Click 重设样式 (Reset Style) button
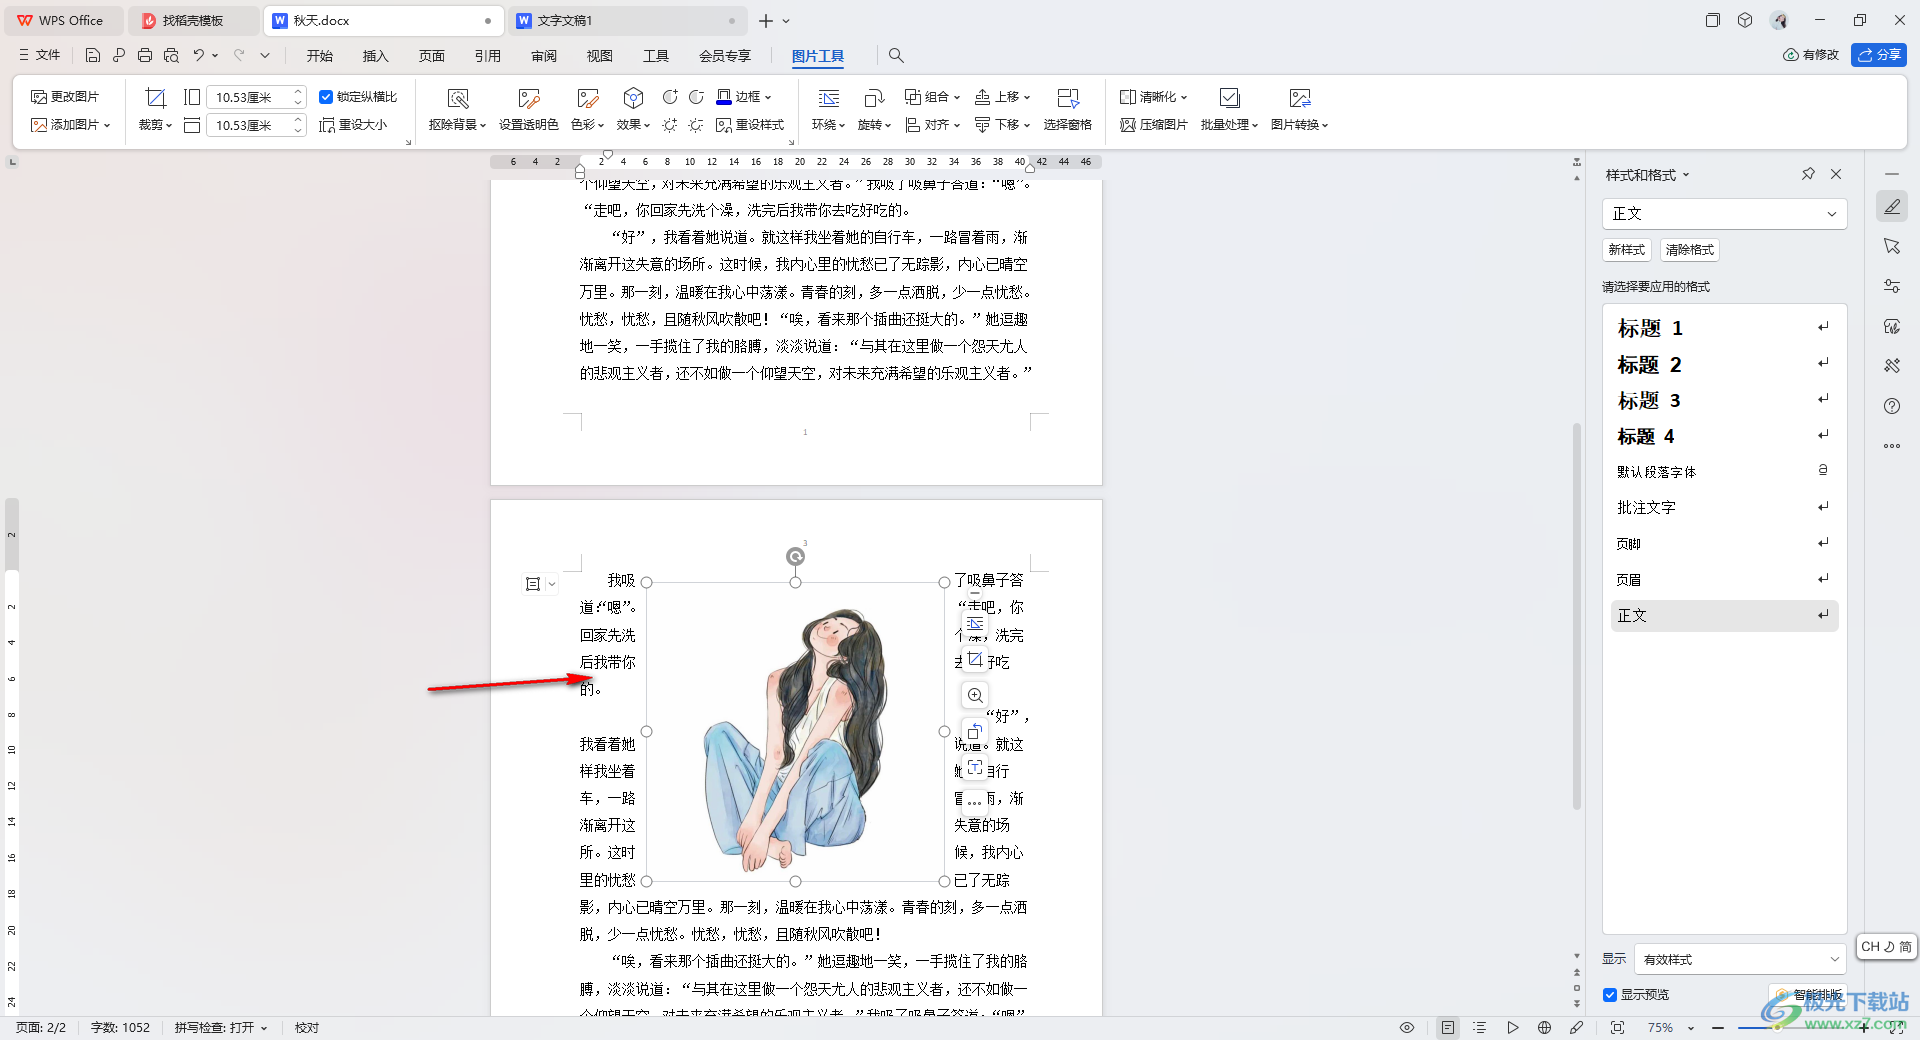 (x=750, y=125)
